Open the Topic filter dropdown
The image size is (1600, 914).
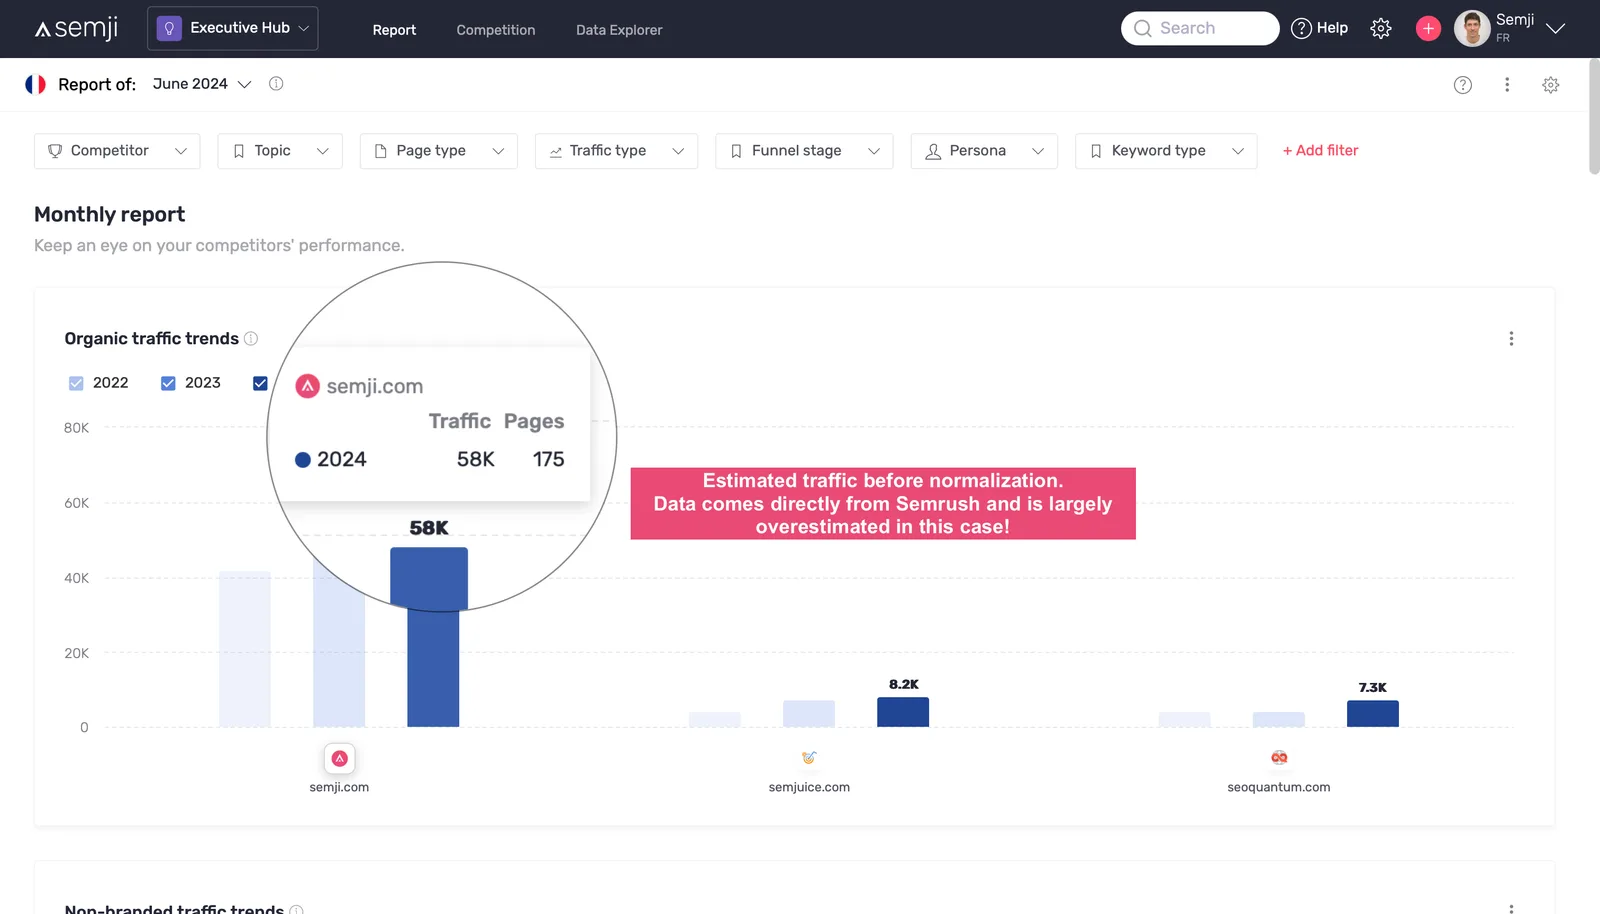coord(280,151)
